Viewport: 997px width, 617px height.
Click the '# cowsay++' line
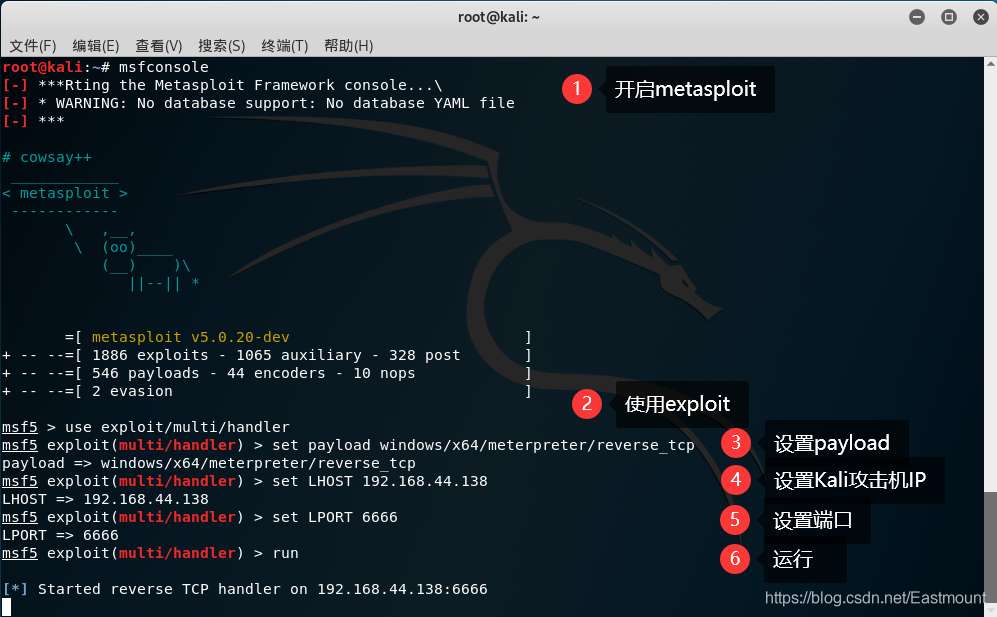pyautogui.click(x=47, y=157)
